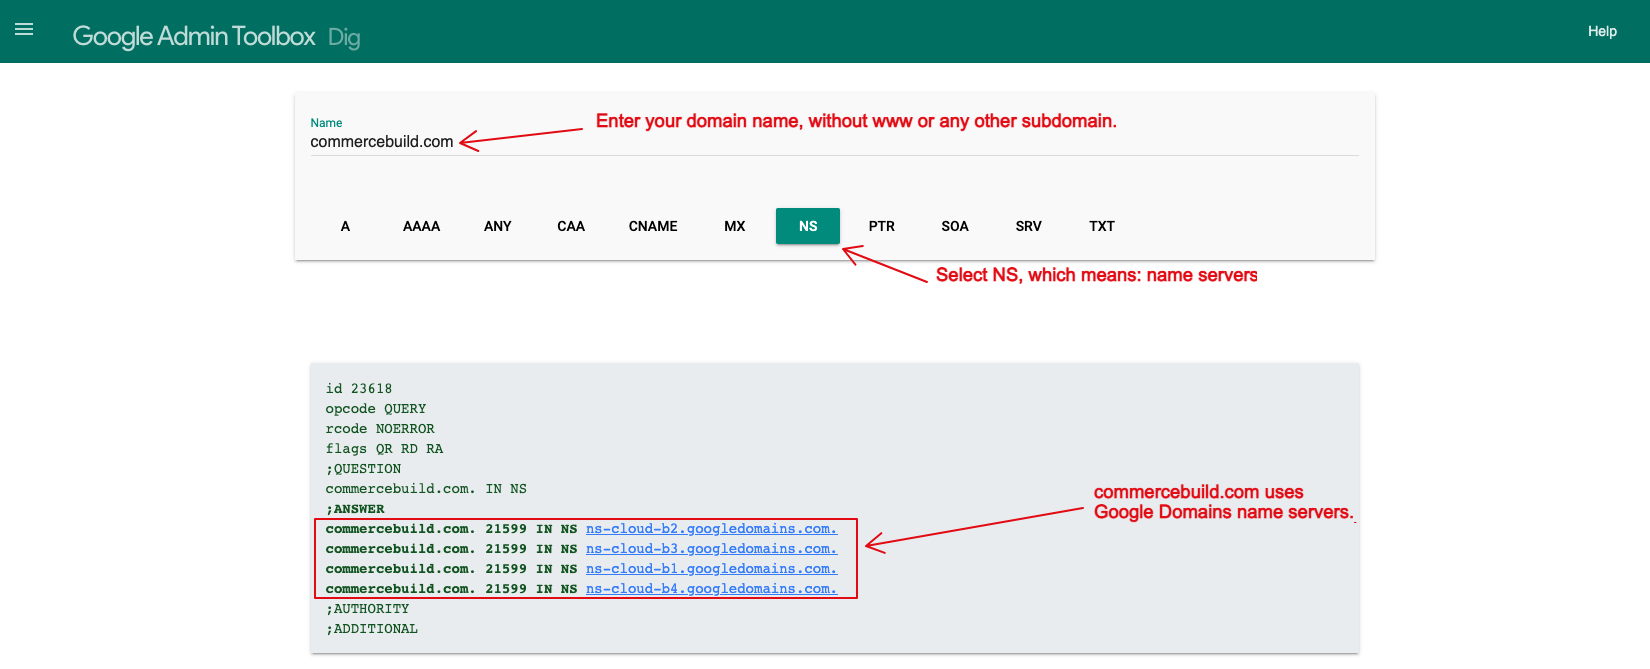Viewport: 1650px width, 669px height.
Task: Select the CNAME record type
Action: click(653, 226)
